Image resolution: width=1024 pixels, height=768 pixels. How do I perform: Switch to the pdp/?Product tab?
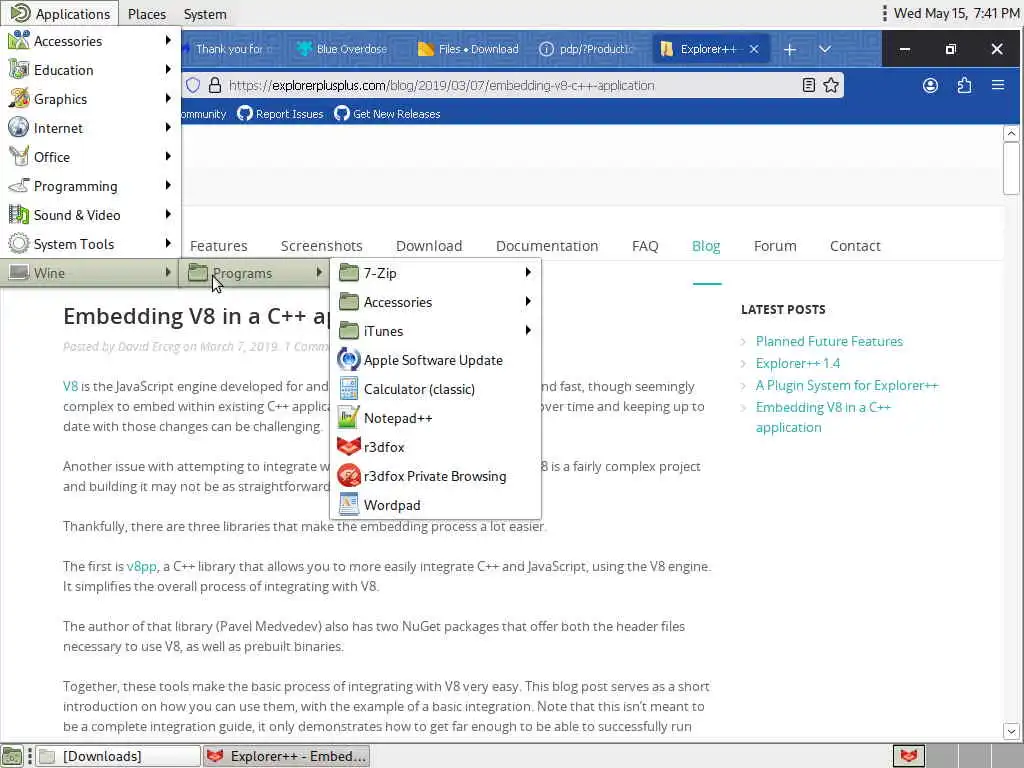[x=588, y=49]
